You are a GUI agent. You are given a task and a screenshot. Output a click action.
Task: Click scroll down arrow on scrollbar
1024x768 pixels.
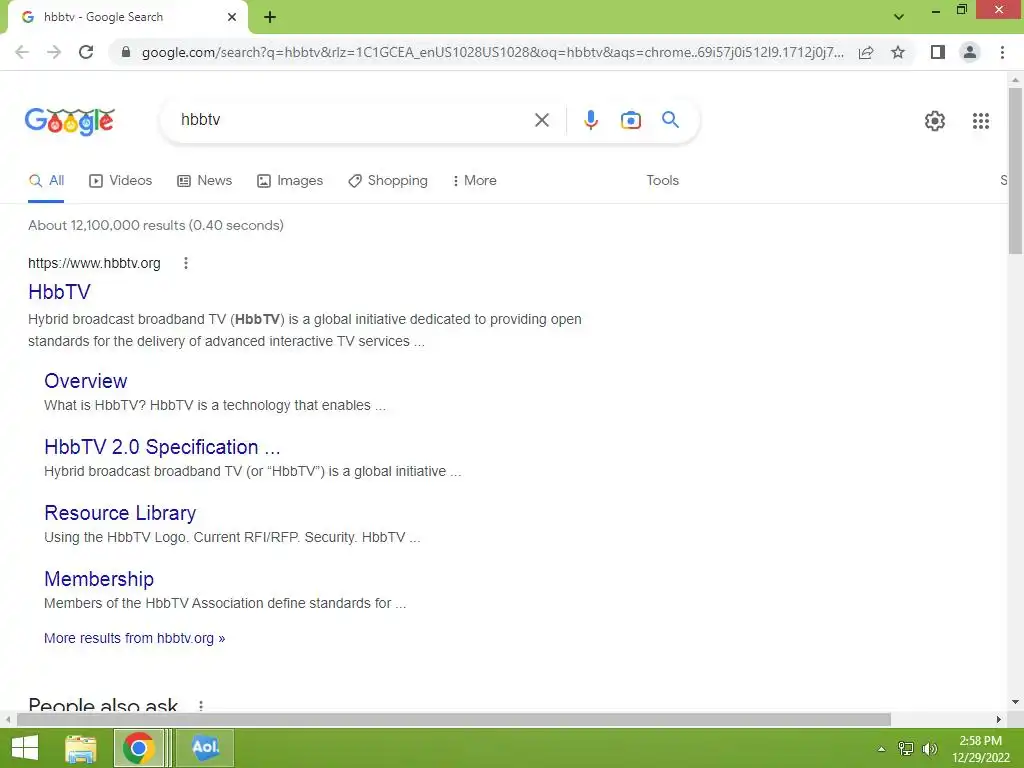tap(1015, 702)
